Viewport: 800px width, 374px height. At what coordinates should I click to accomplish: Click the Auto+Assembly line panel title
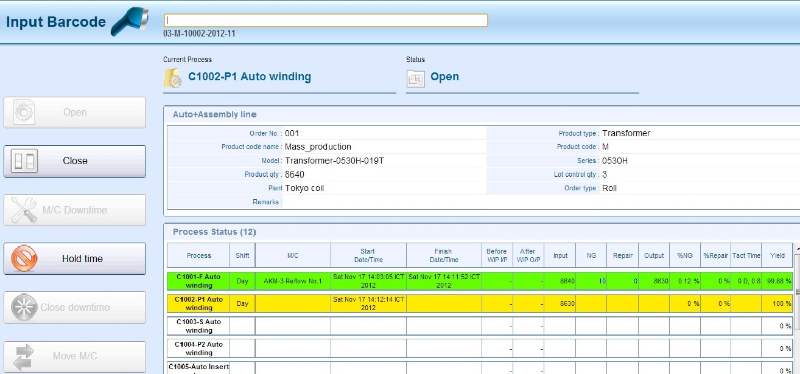point(214,114)
